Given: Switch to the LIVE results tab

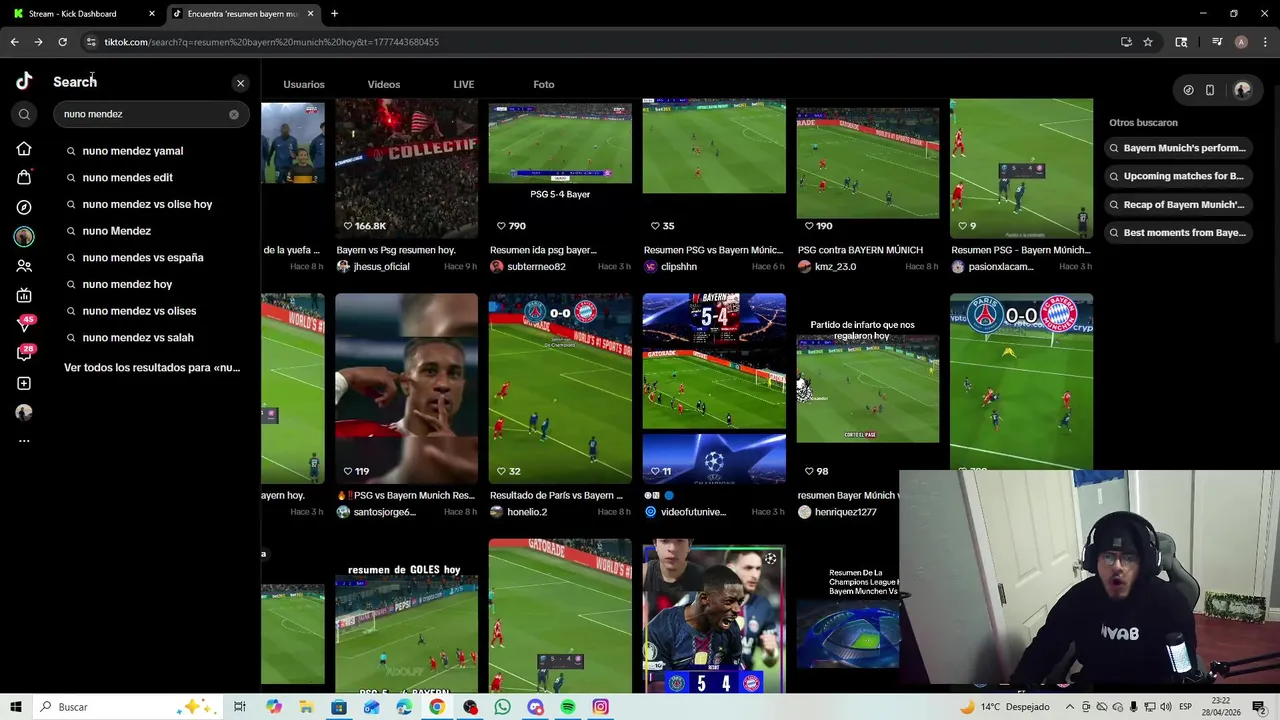Looking at the screenshot, I should (x=464, y=84).
